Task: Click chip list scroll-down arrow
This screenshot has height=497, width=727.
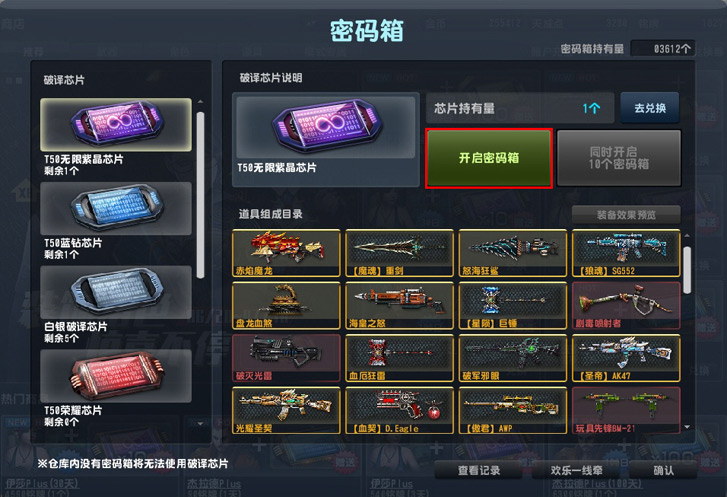Action: pos(200,423)
